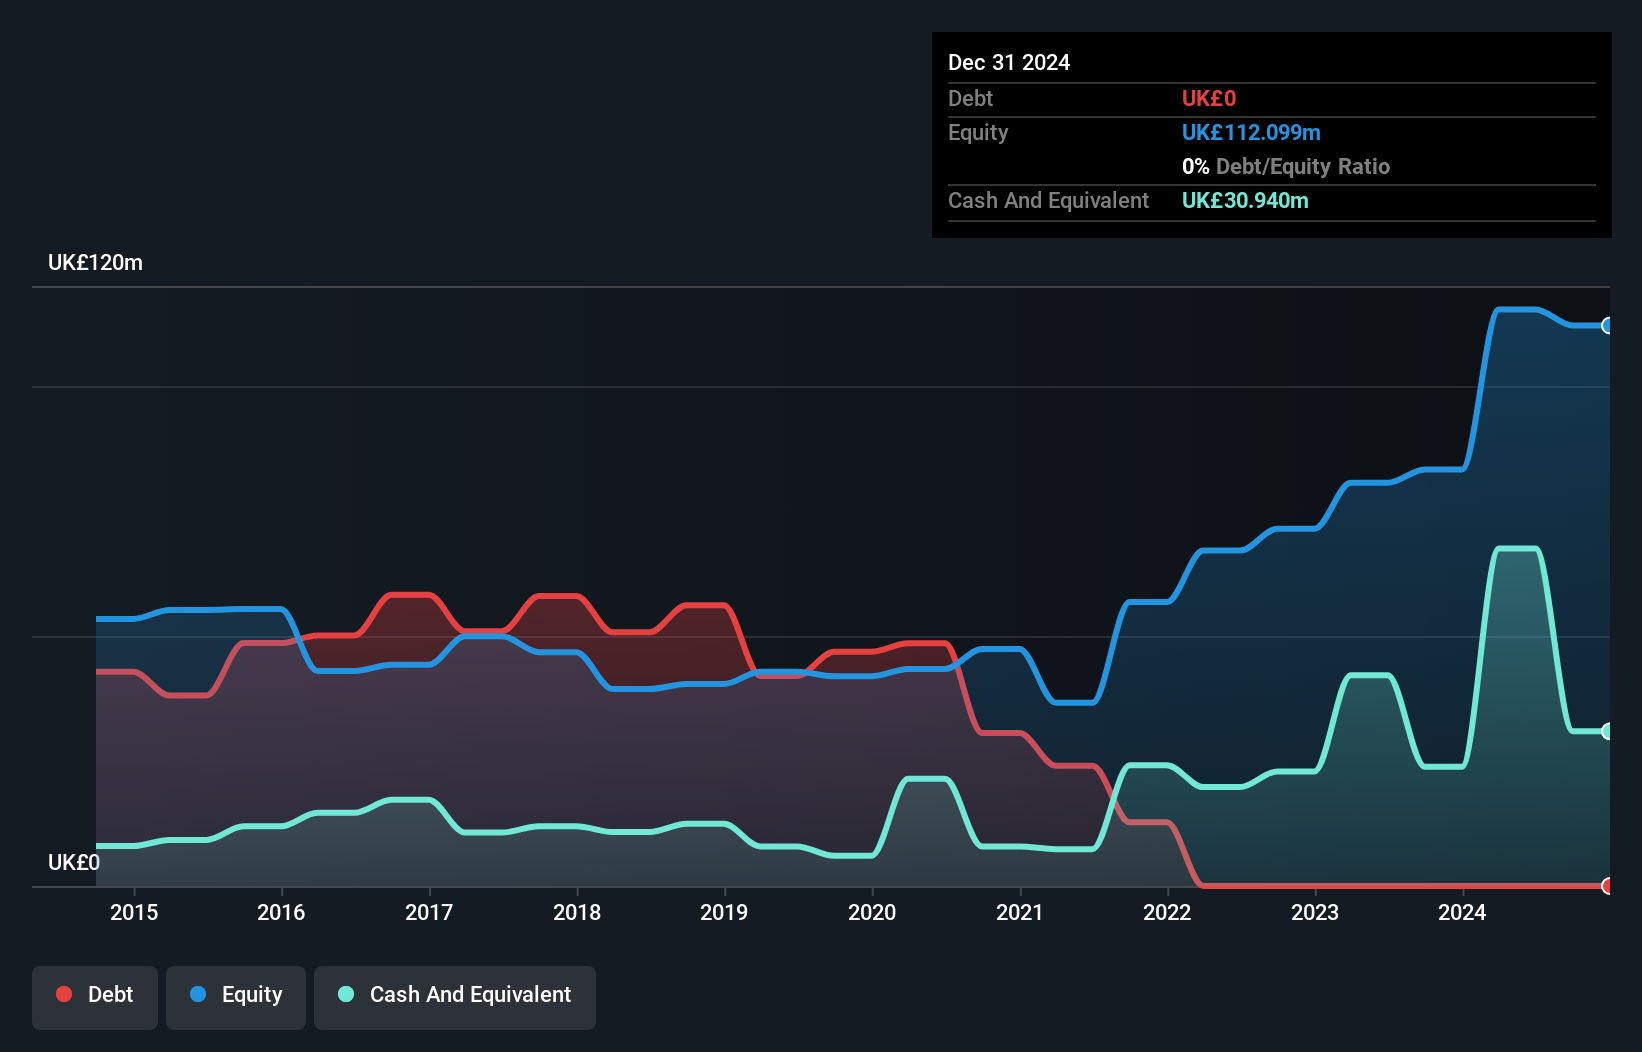Click the 2022 x-axis label
Screen dimensions: 1642x1052
(x=1167, y=912)
